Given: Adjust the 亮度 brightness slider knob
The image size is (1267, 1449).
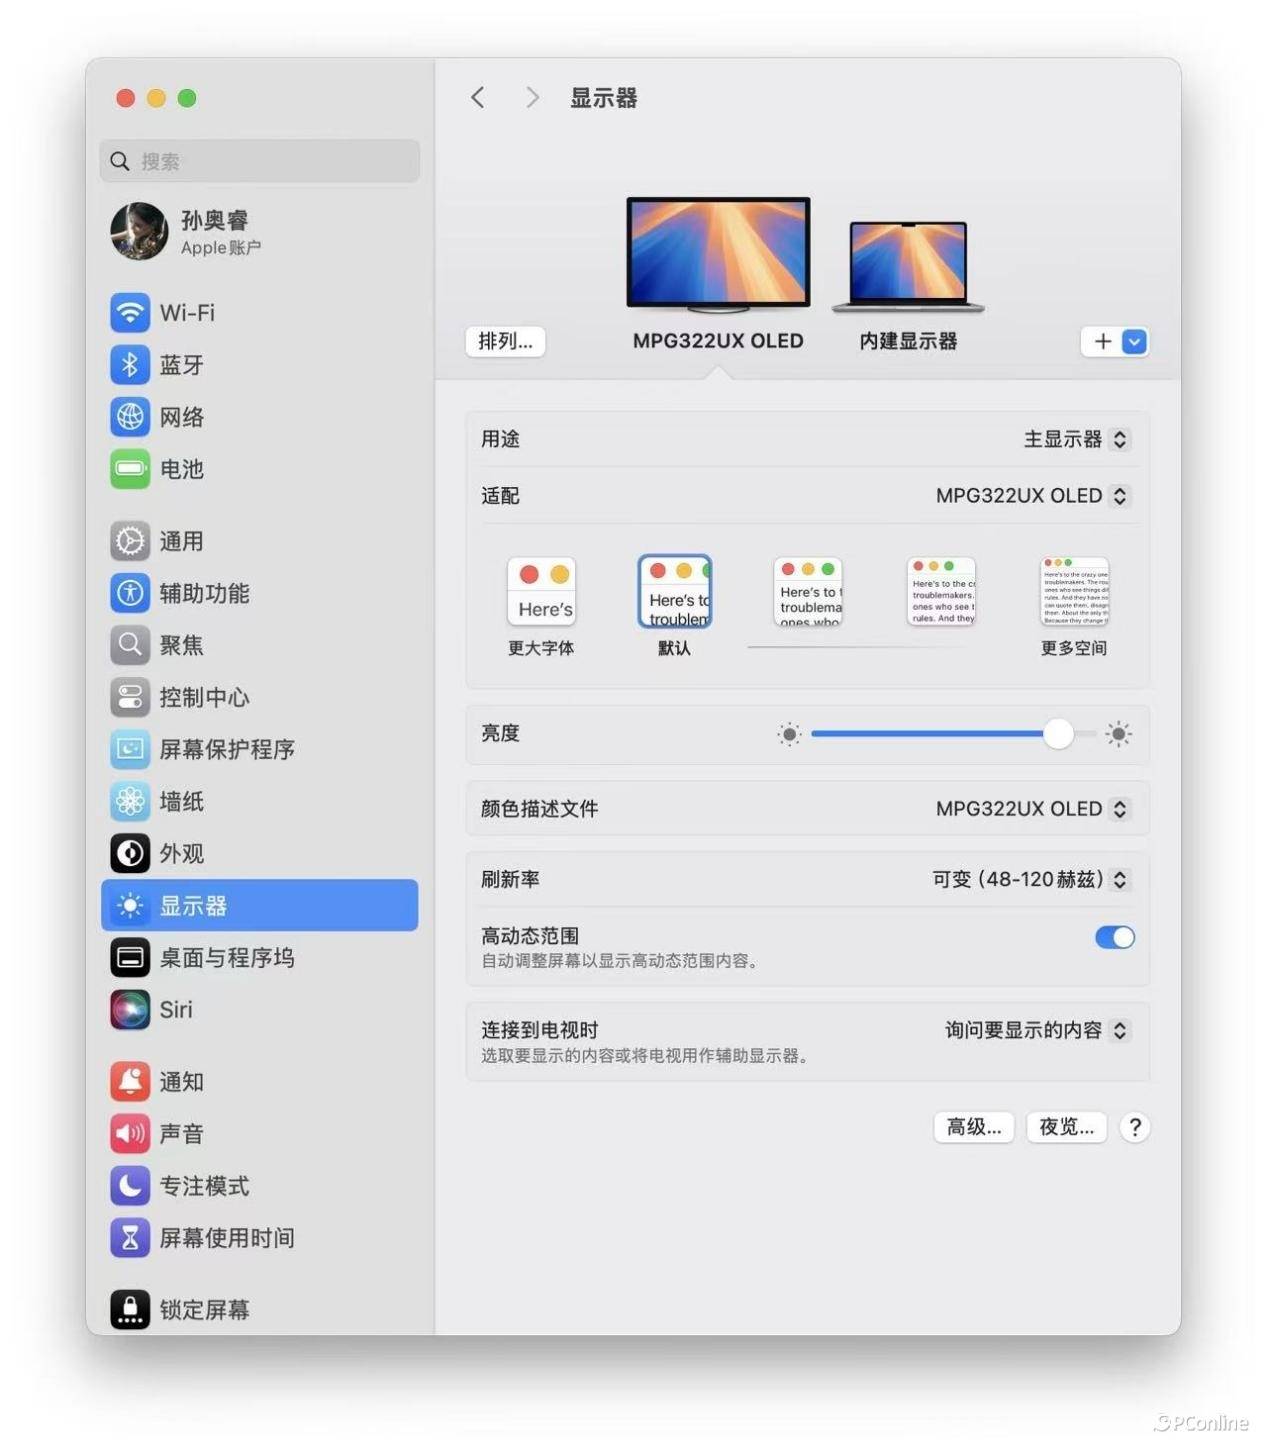Looking at the screenshot, I should coord(1058,734).
